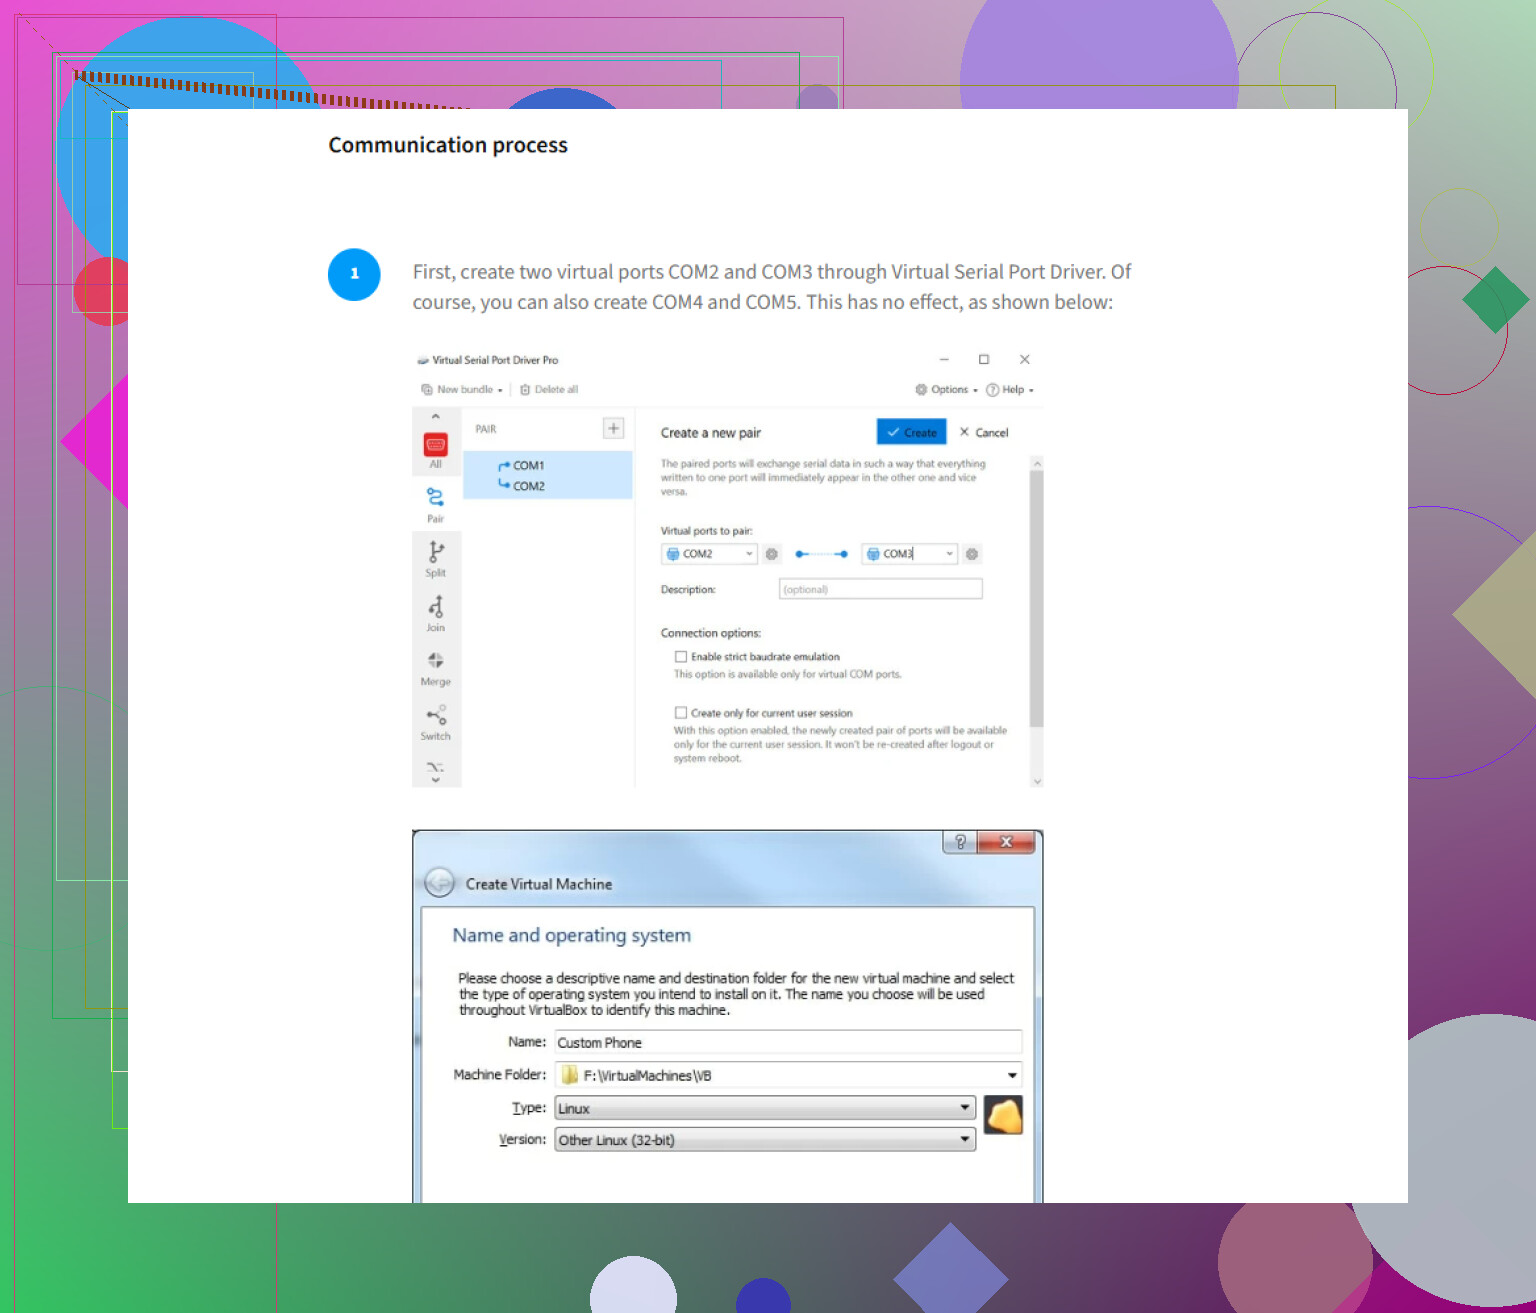The image size is (1536, 1313).
Task: Select the Join tool icon
Action: (x=435, y=608)
